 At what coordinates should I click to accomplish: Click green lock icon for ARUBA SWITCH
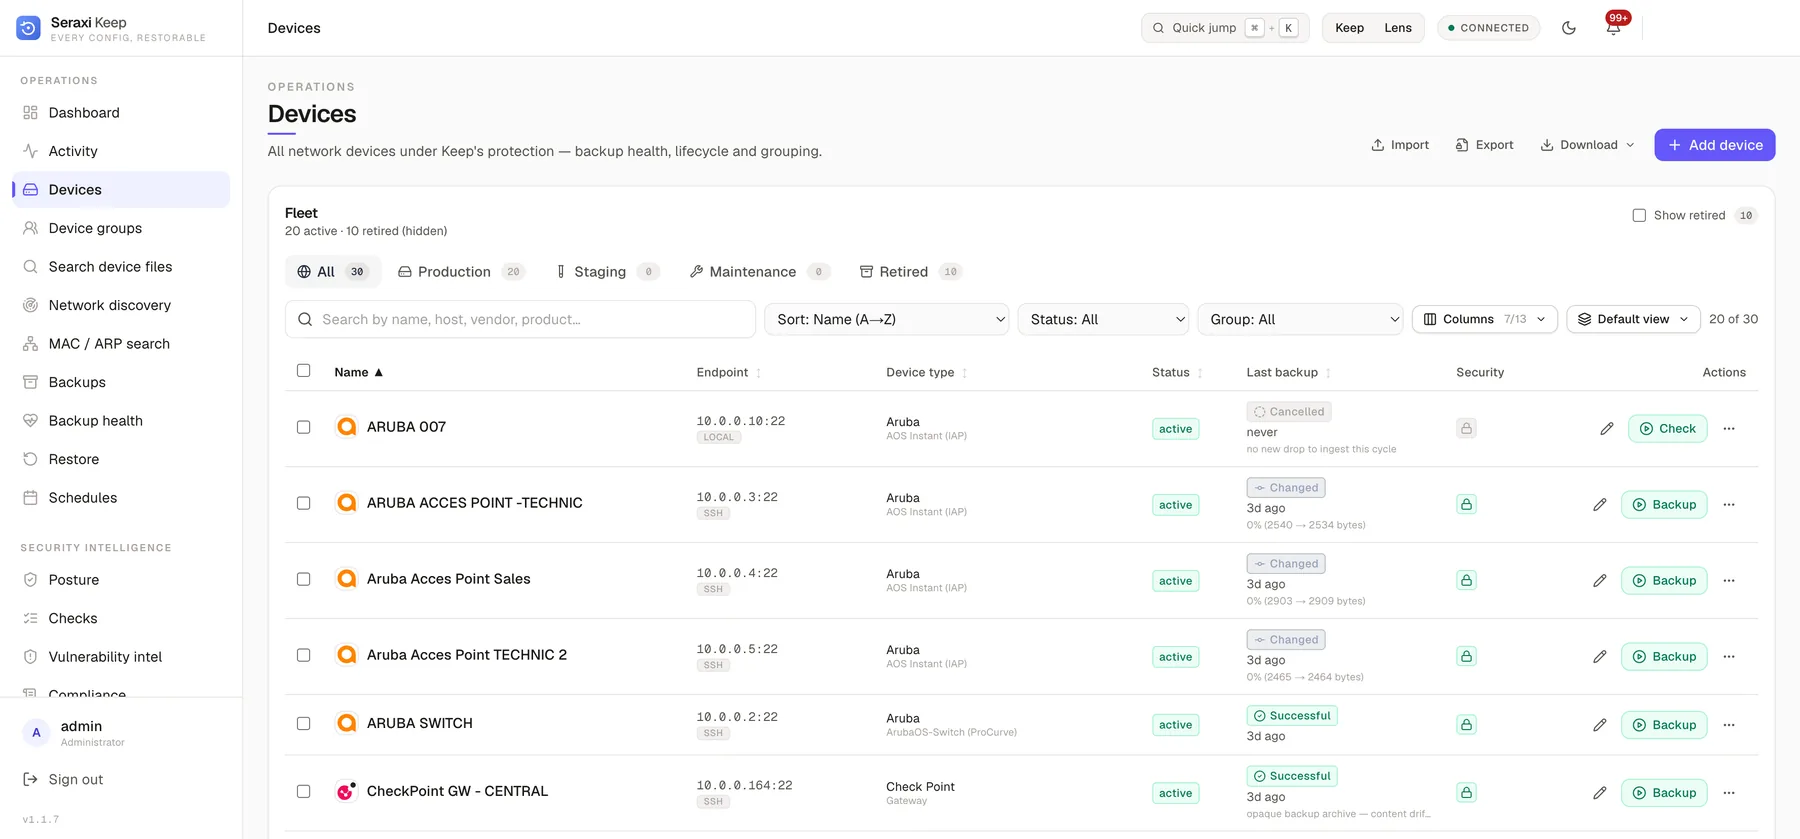coord(1466,724)
